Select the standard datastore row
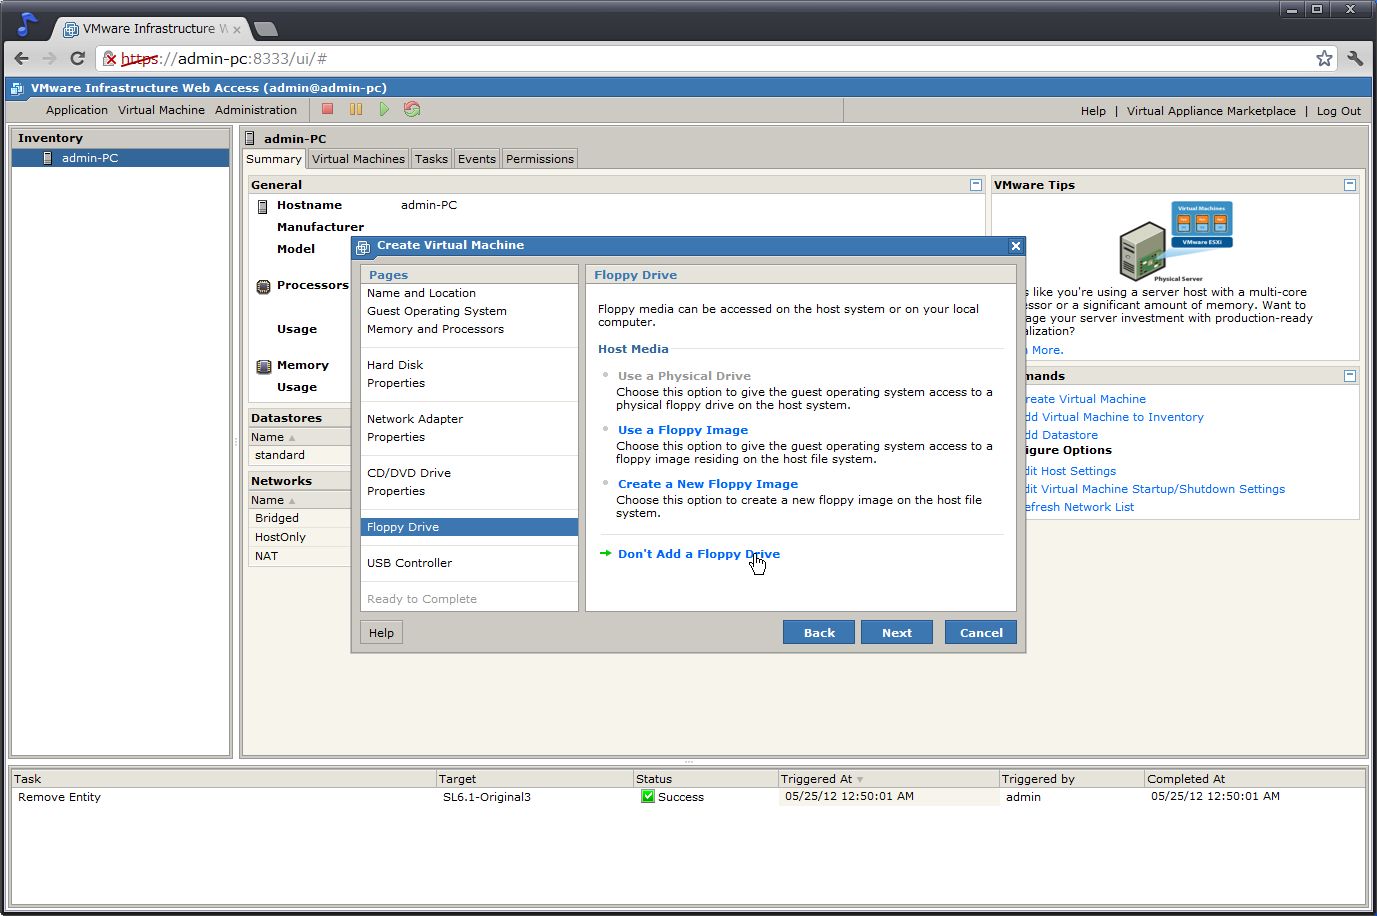The image size is (1377, 916). (x=299, y=455)
